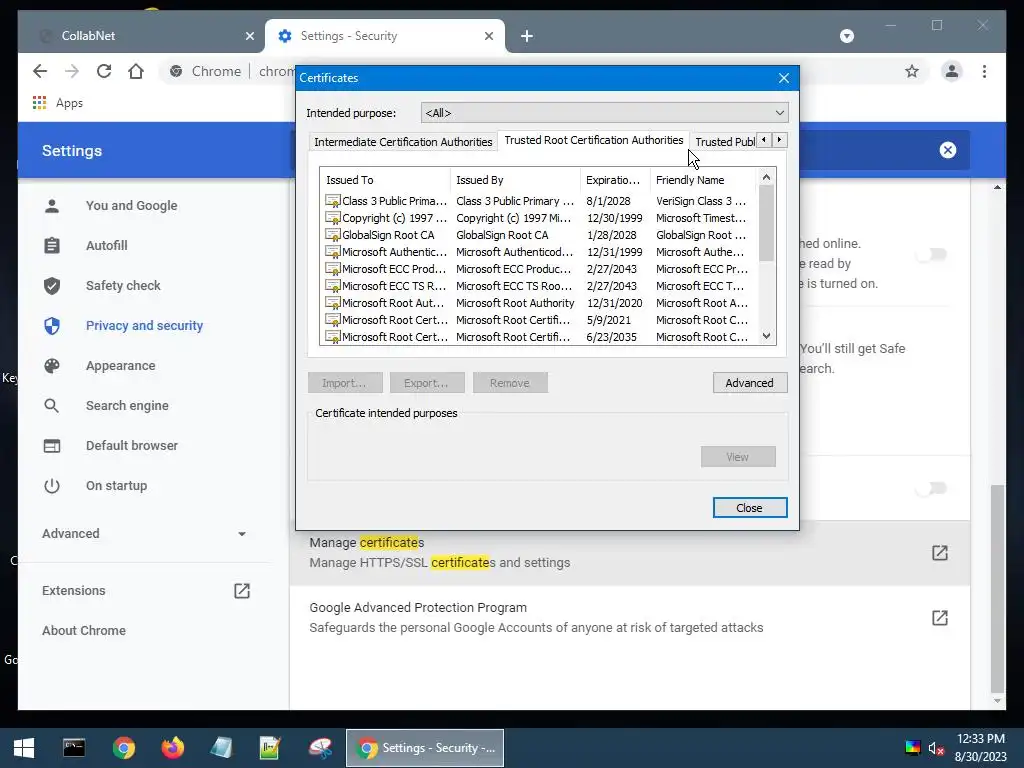Screen dimensions: 1024x768
Task: Open Advanced Protection Program external link icon
Action: pyautogui.click(x=939, y=617)
